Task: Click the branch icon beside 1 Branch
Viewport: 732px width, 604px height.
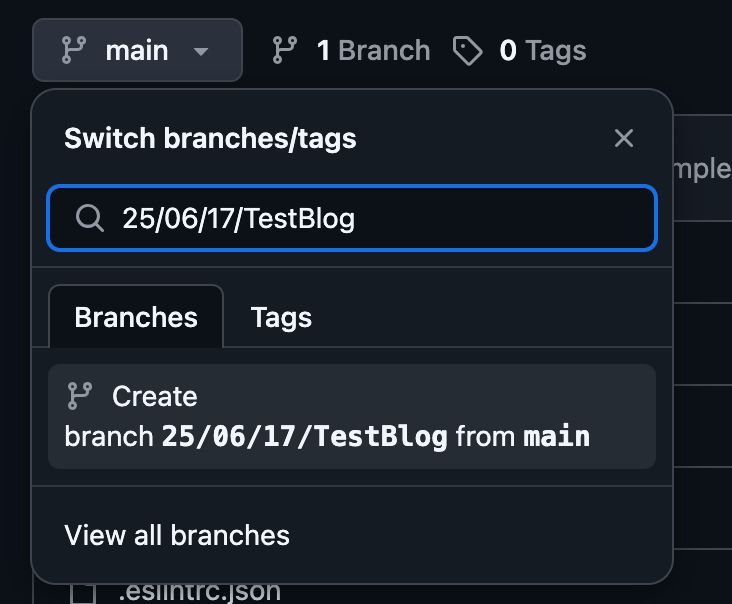Action: click(x=285, y=50)
